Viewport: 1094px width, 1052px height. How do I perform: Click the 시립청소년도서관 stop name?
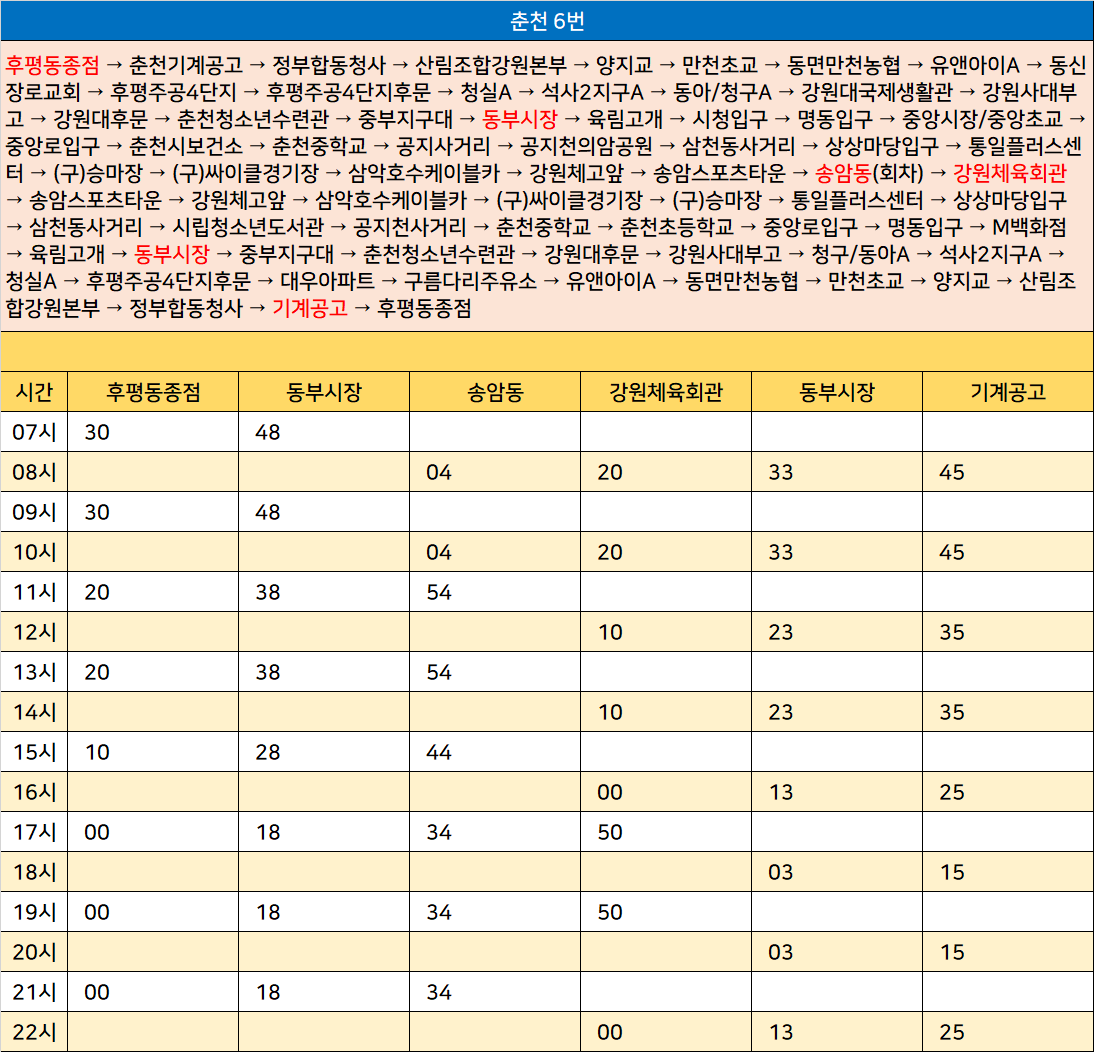click(x=248, y=227)
